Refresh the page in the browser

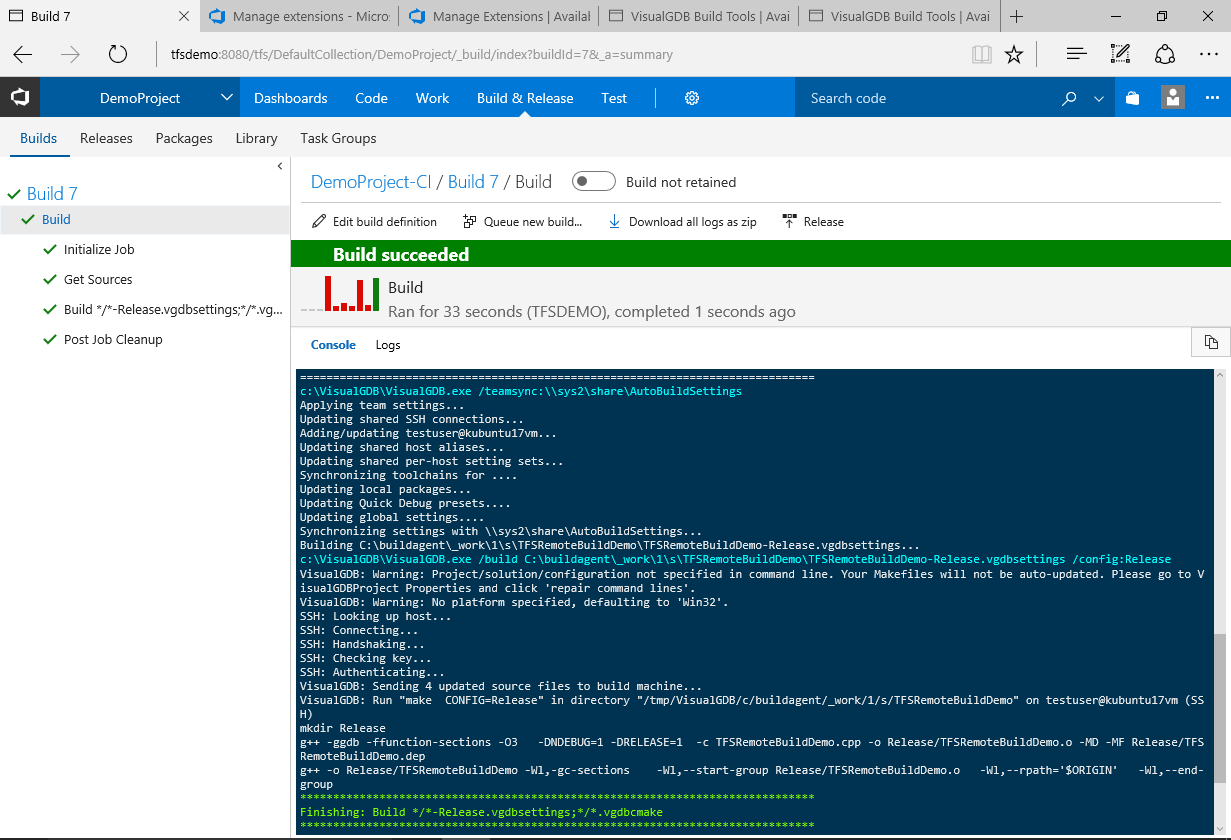118,55
